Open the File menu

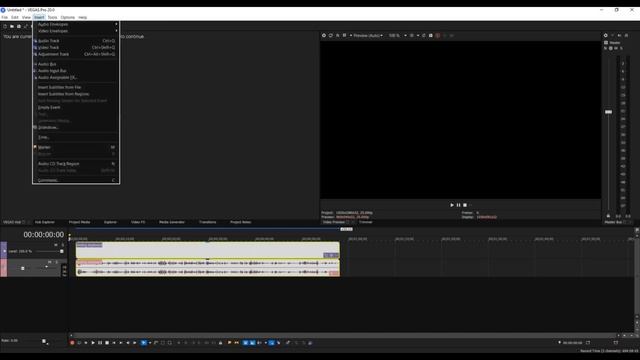point(4,18)
